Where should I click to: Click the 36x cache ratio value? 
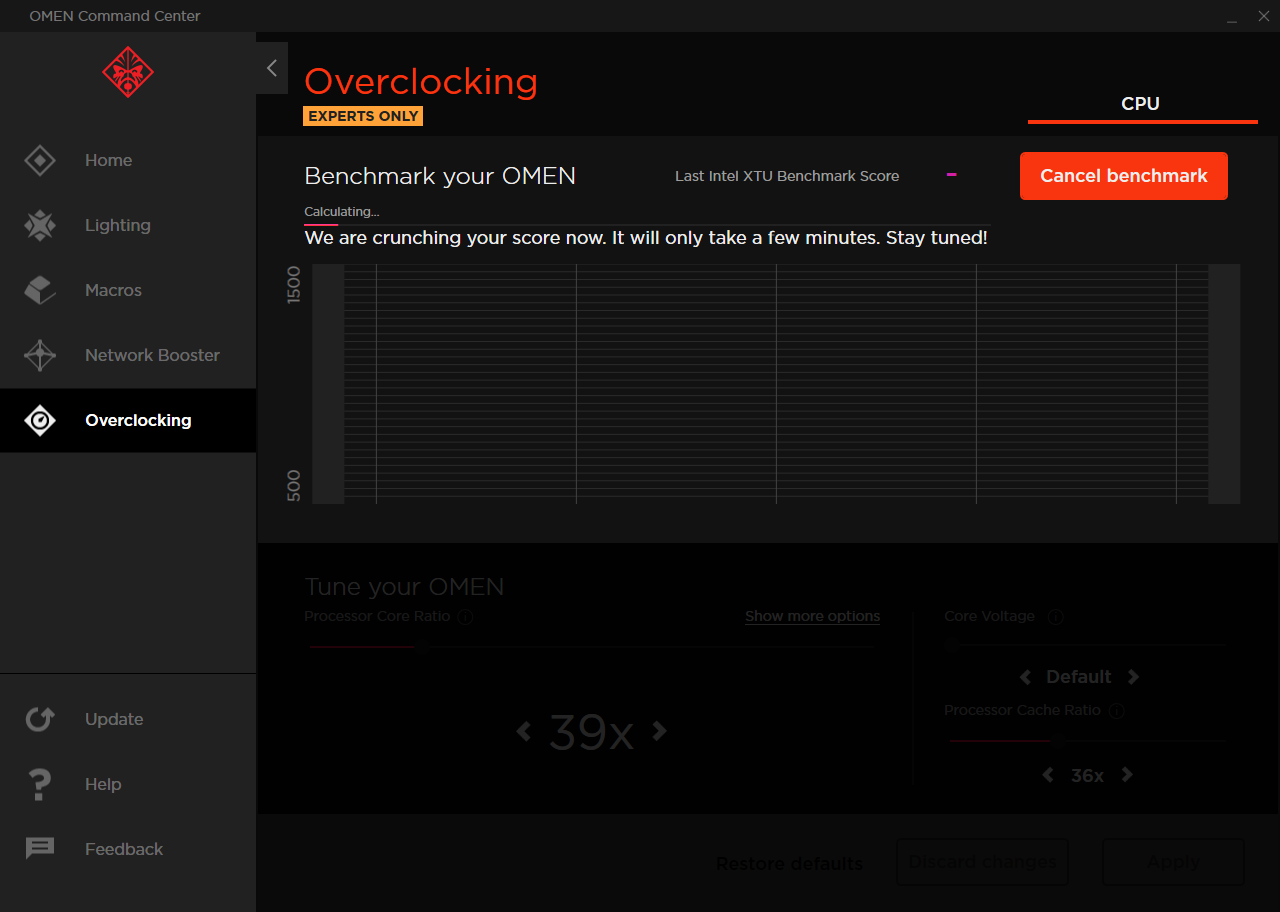coord(1087,775)
